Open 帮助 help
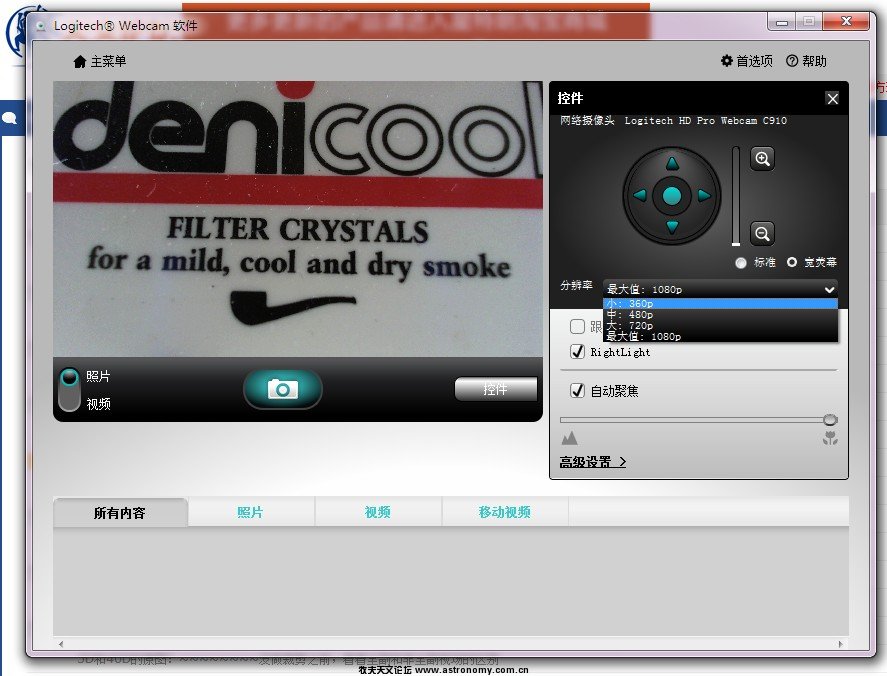Viewport: 887px width, 676px height. (x=807, y=61)
